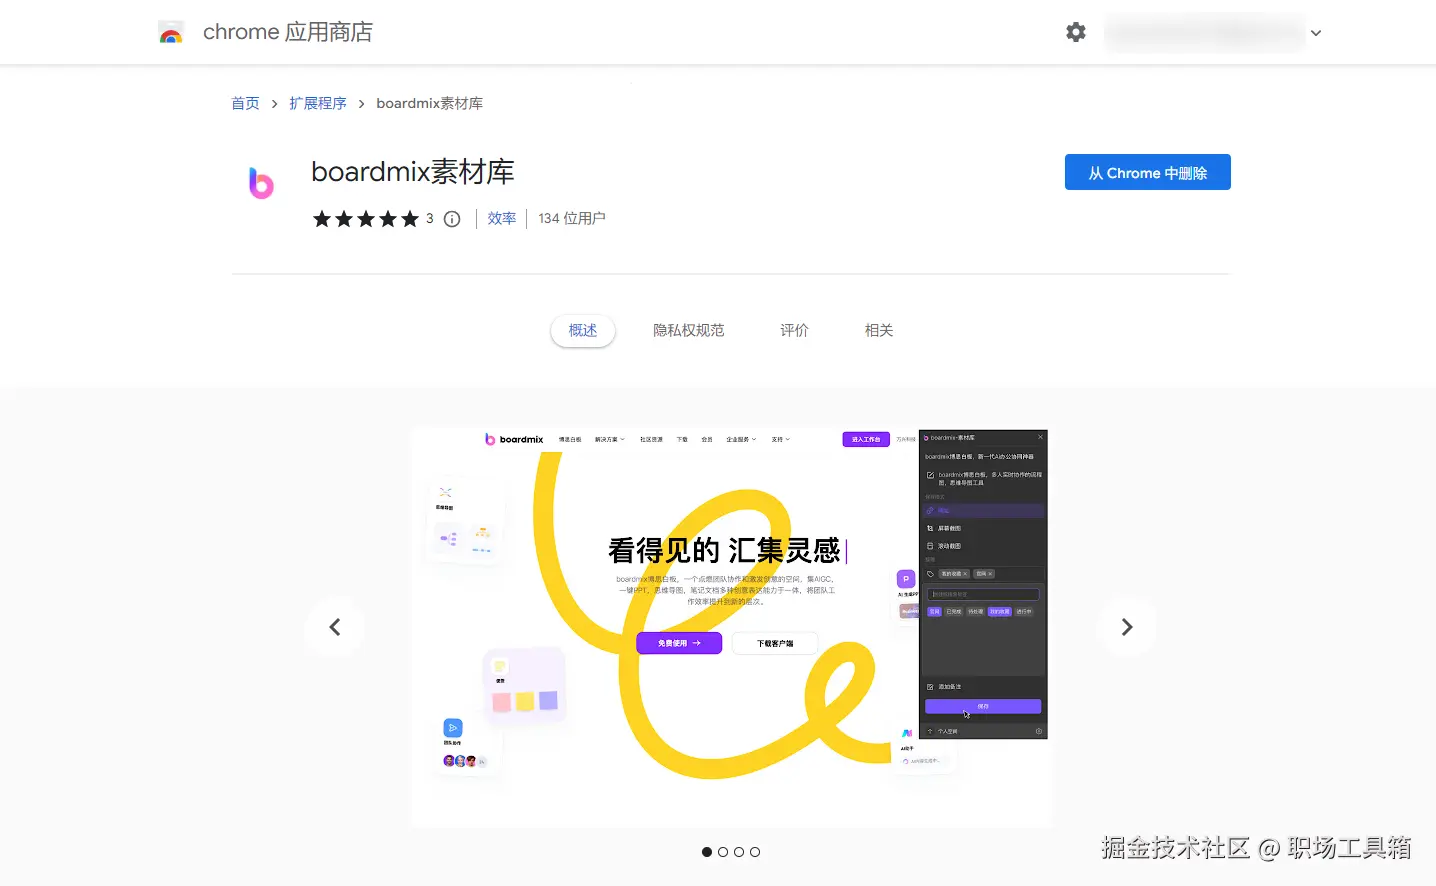Click the boardmix screenshot preview image
This screenshot has width=1436, height=886.
[x=731, y=627]
